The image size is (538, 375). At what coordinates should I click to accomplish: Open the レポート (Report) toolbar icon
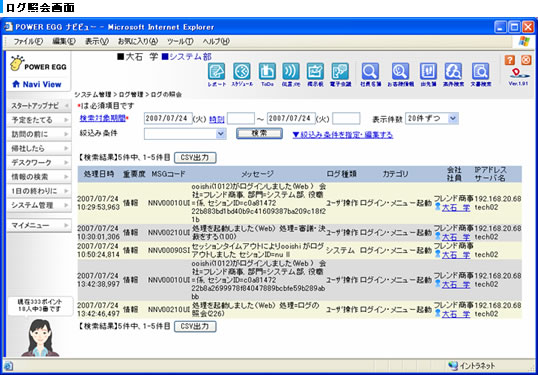pos(217,74)
